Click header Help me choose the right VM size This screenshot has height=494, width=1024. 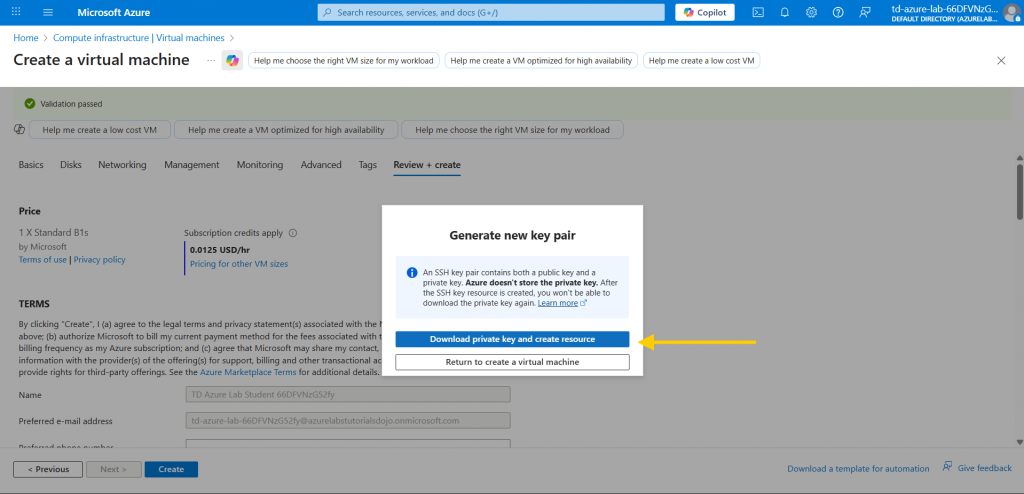[344, 61]
